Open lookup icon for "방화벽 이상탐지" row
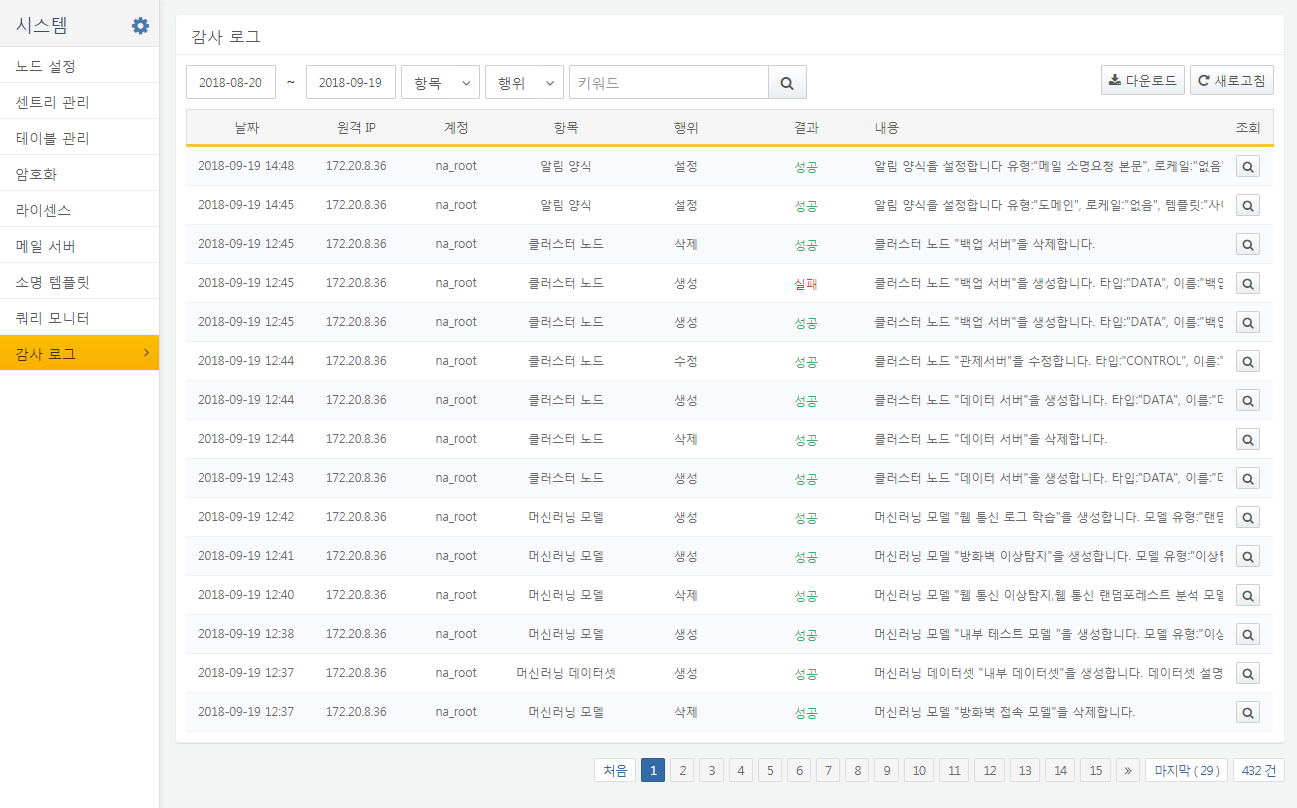1297x808 pixels. click(1248, 556)
